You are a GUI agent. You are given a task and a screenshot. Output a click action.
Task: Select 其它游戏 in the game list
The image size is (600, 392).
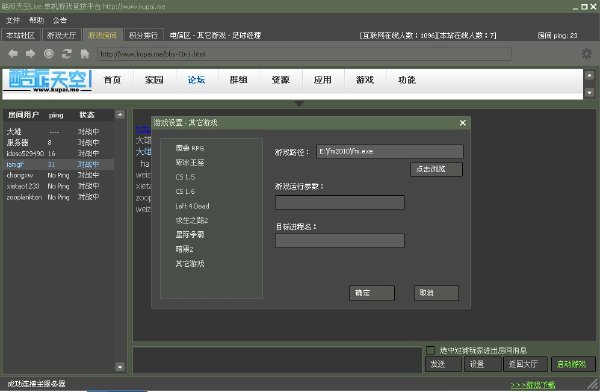click(190, 264)
